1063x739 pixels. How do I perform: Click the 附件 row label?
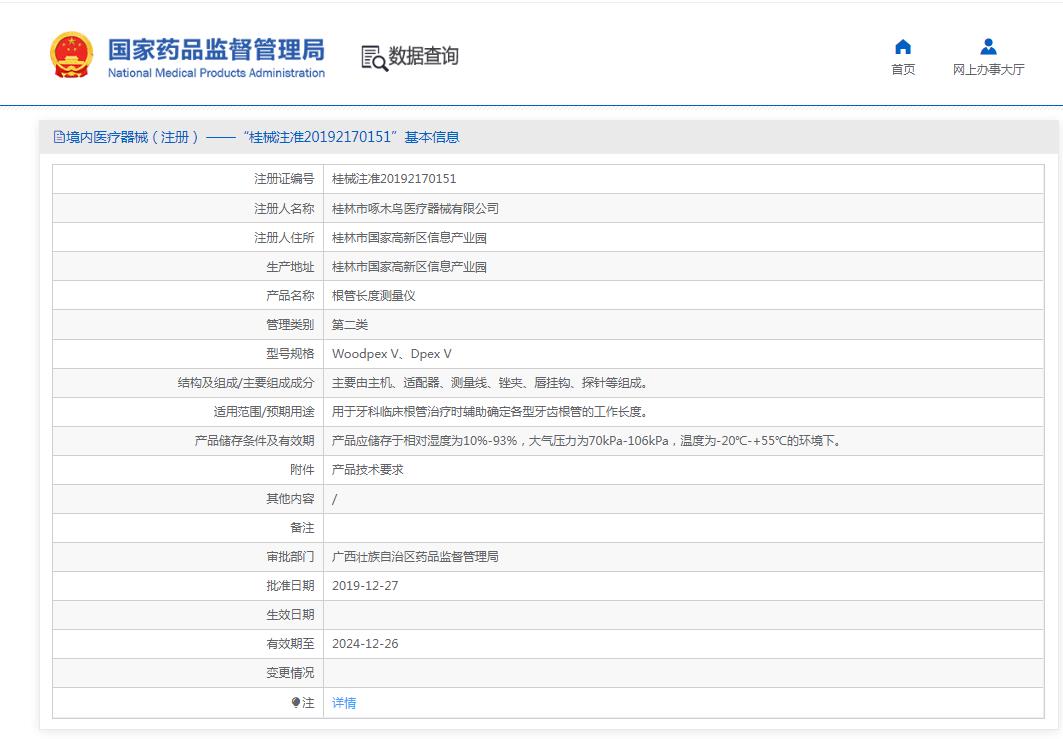point(302,470)
